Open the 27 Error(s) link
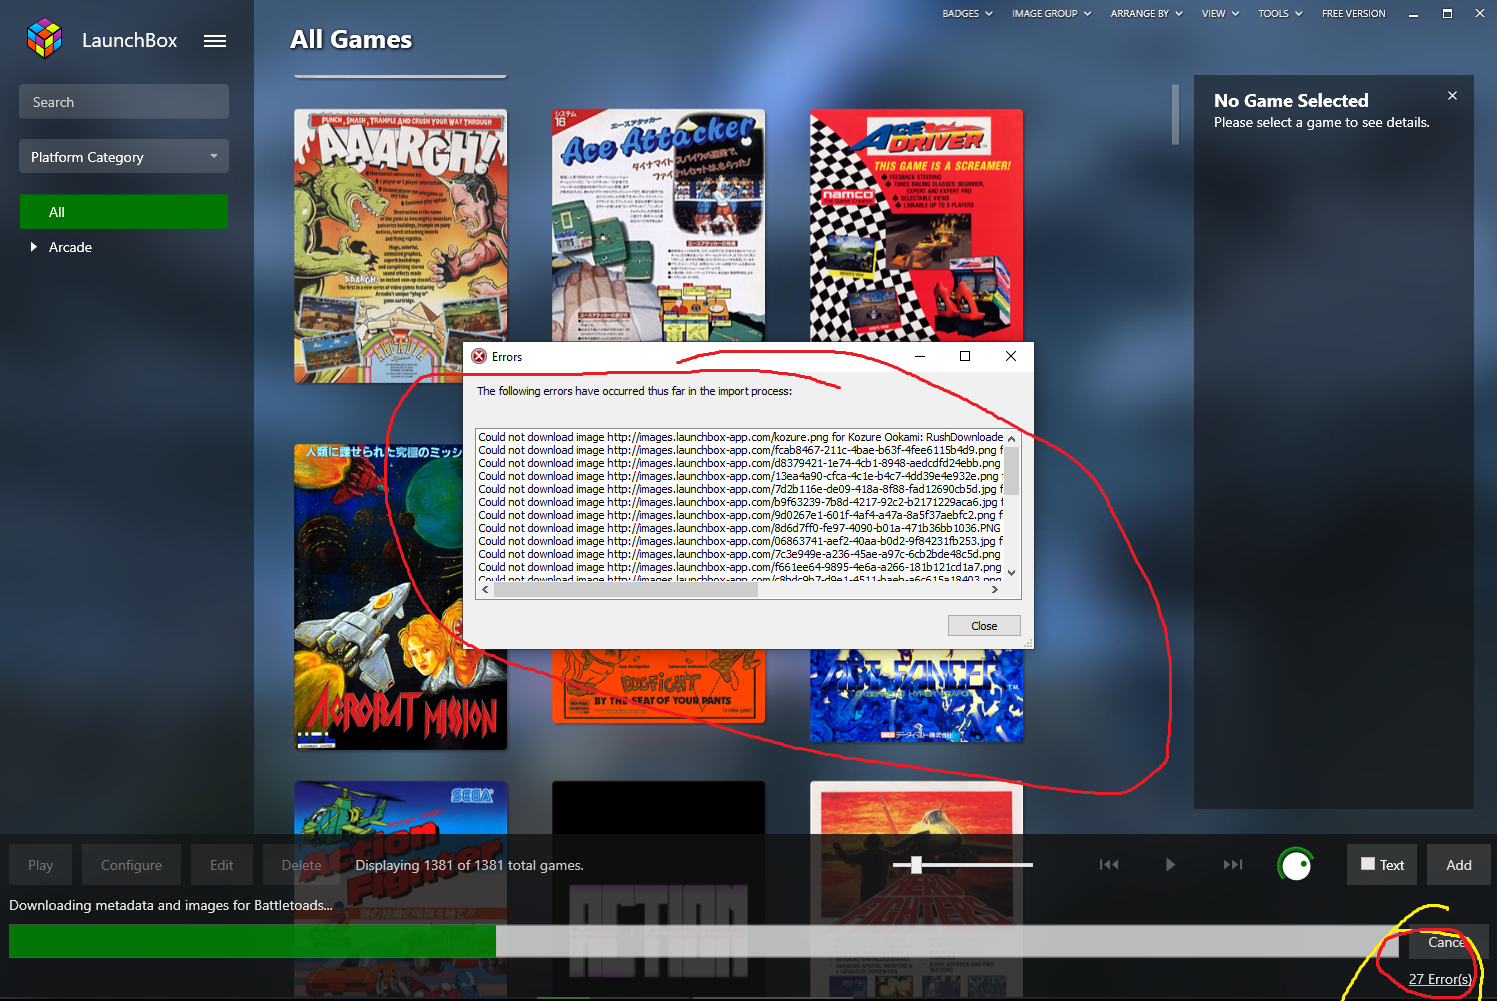The image size is (1497, 1001). pos(1440,979)
